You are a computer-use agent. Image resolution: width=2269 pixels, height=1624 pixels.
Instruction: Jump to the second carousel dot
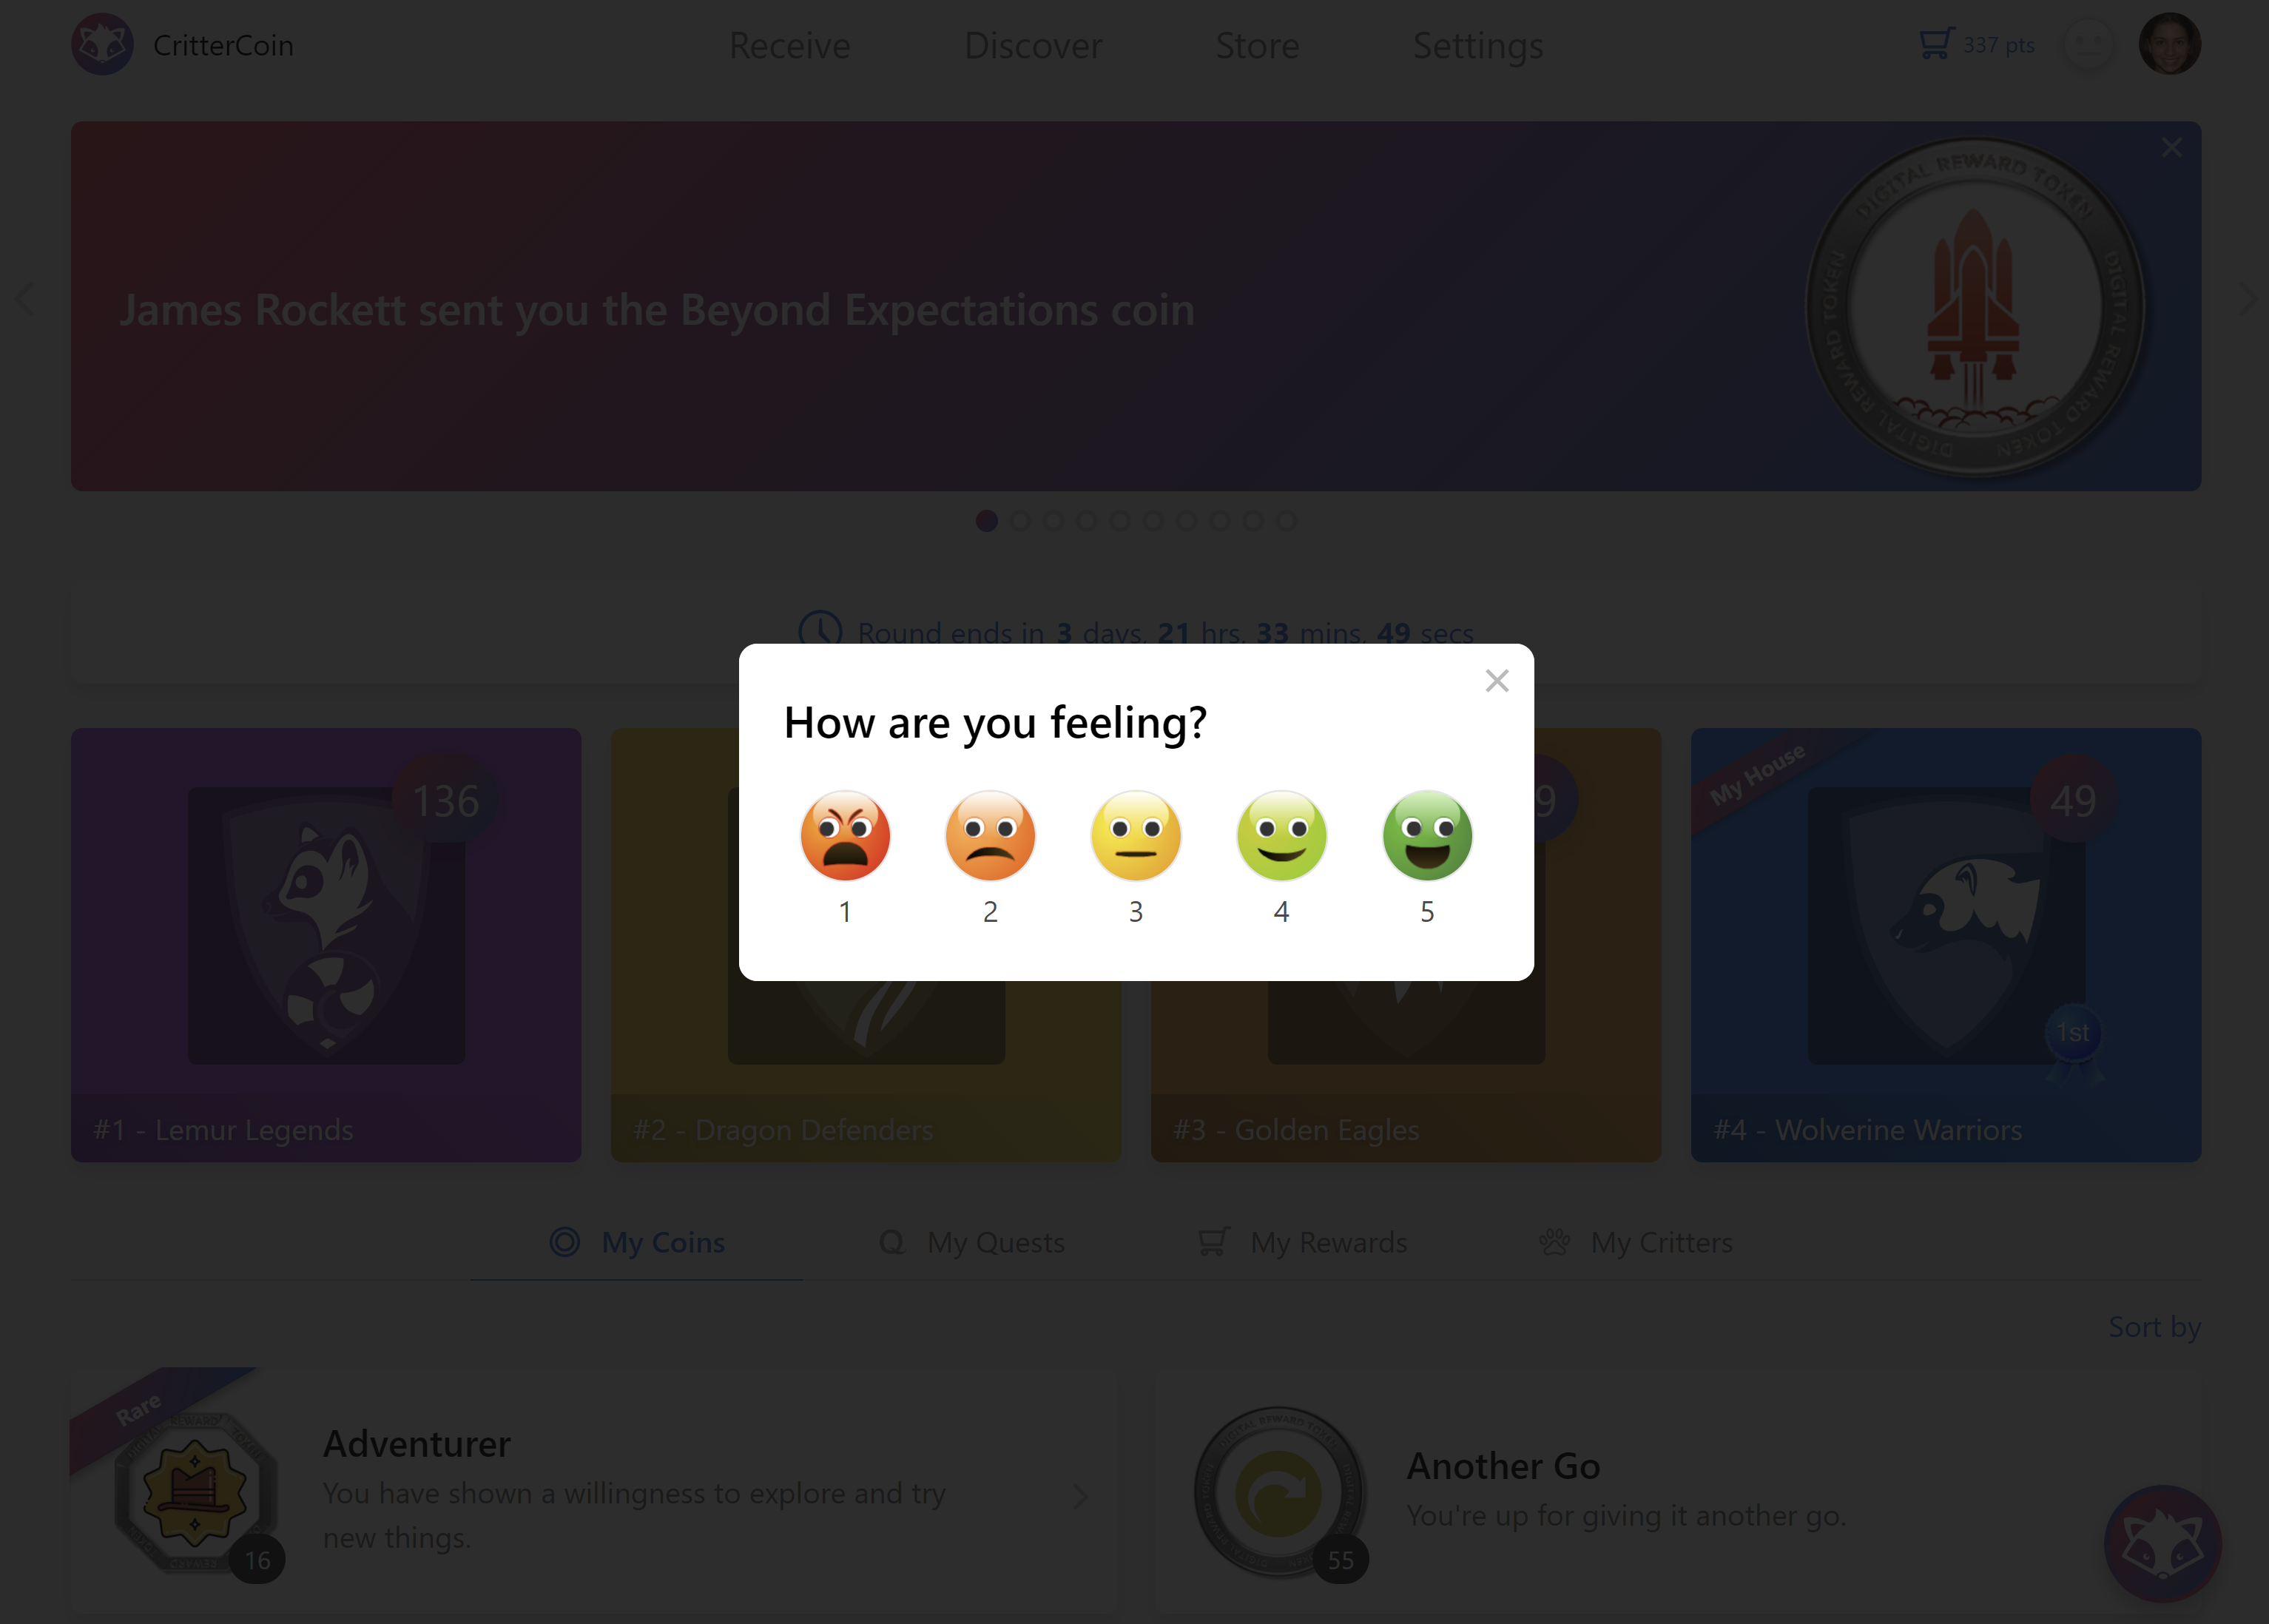click(x=1020, y=521)
